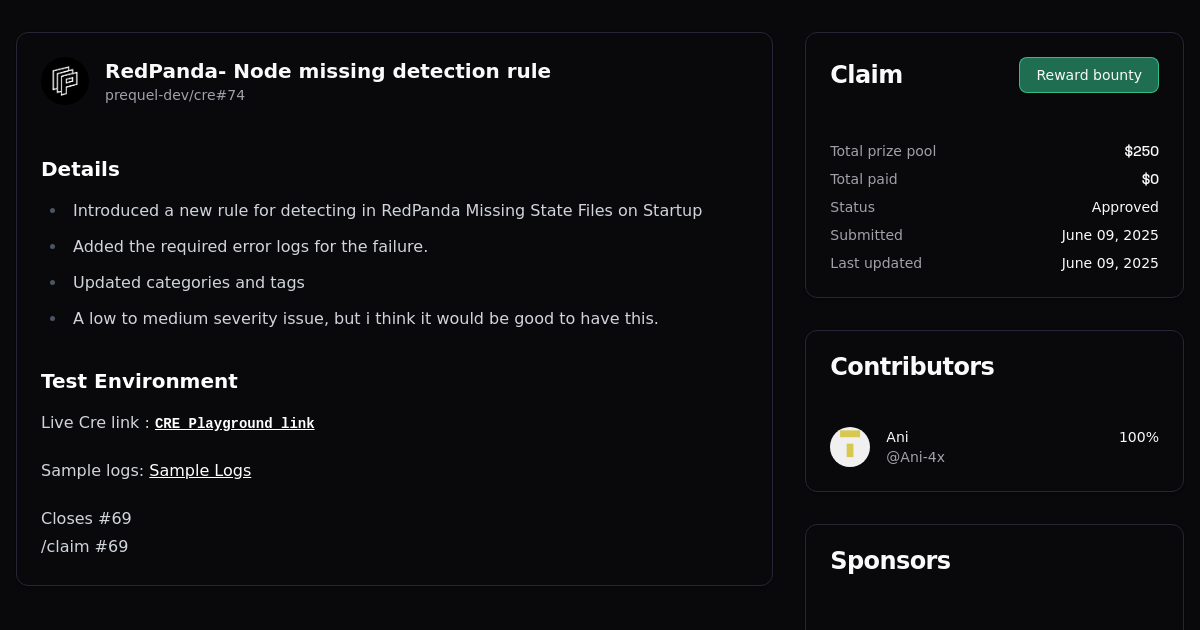Click the Total paid $0 value
The image size is (1200, 630).
(1151, 179)
